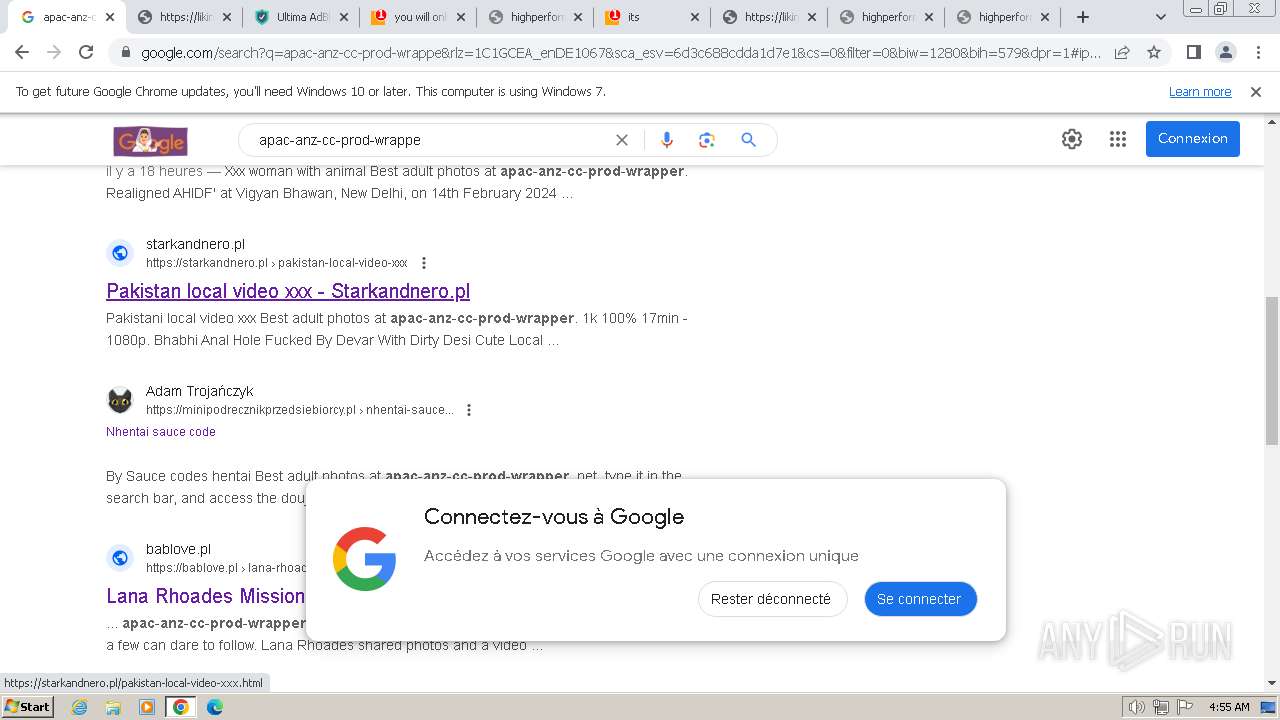1280x720 pixels.
Task: Open more options for starkandnero.pl result
Action: tap(424, 263)
